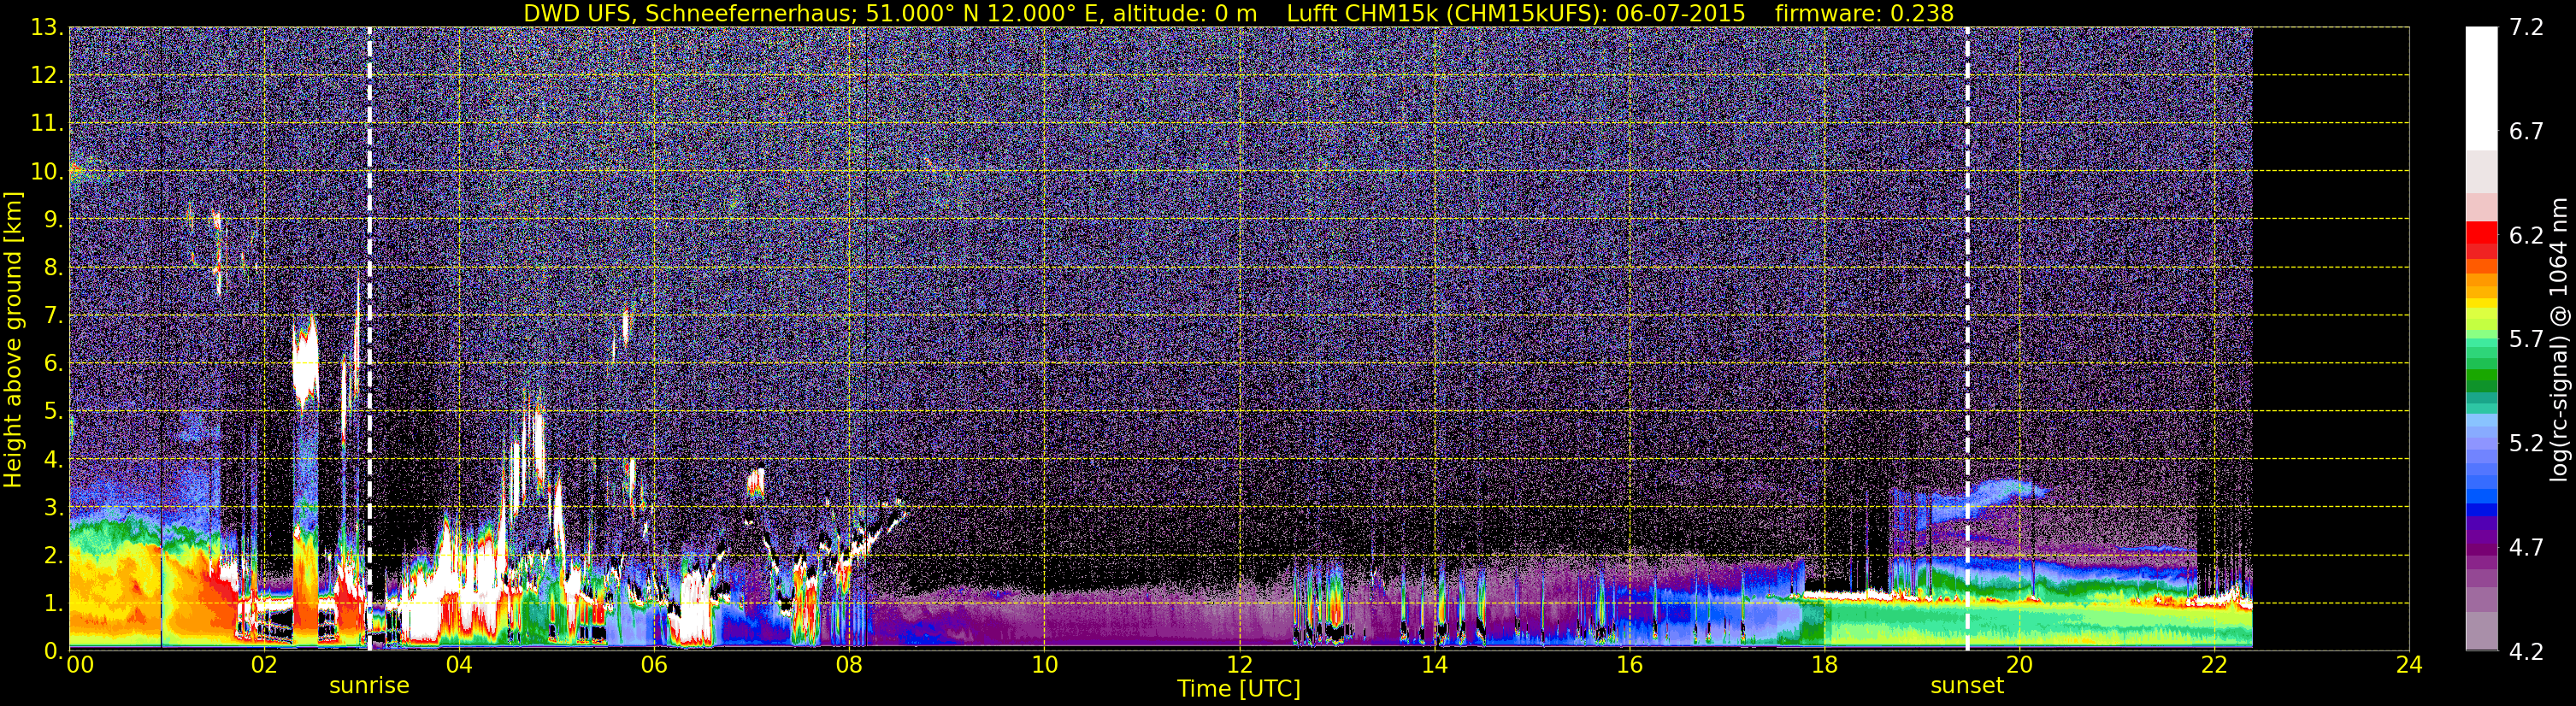Click the '06' time axis tick label

coord(654,665)
